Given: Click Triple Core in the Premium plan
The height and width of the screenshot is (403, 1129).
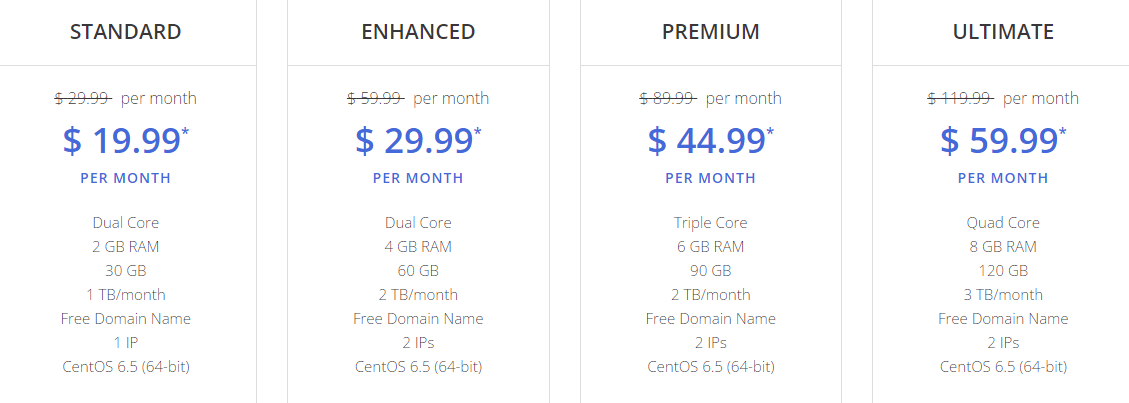Looking at the screenshot, I should [711, 223].
